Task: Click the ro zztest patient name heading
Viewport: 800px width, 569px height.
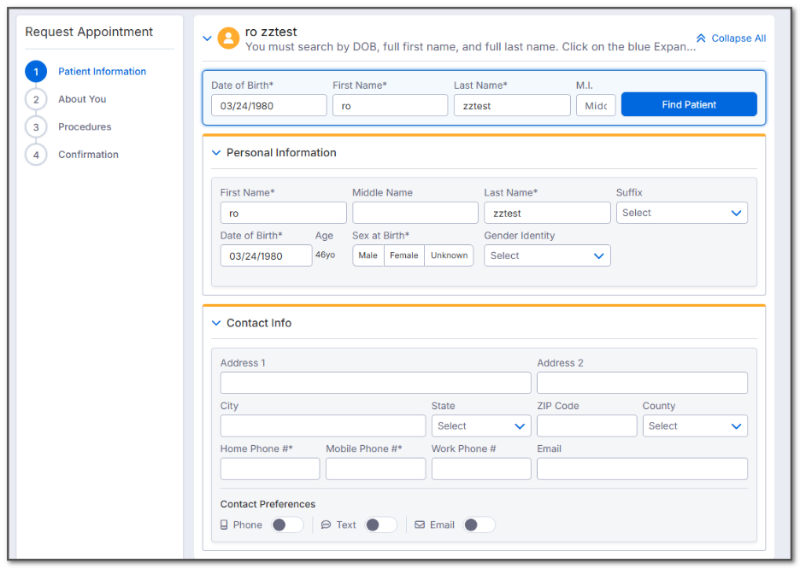Action: coord(271,32)
